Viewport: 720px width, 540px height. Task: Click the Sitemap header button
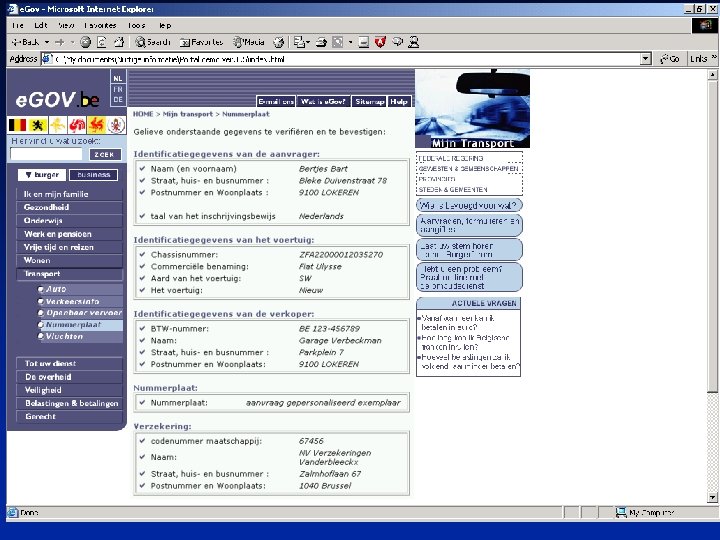pos(369,101)
